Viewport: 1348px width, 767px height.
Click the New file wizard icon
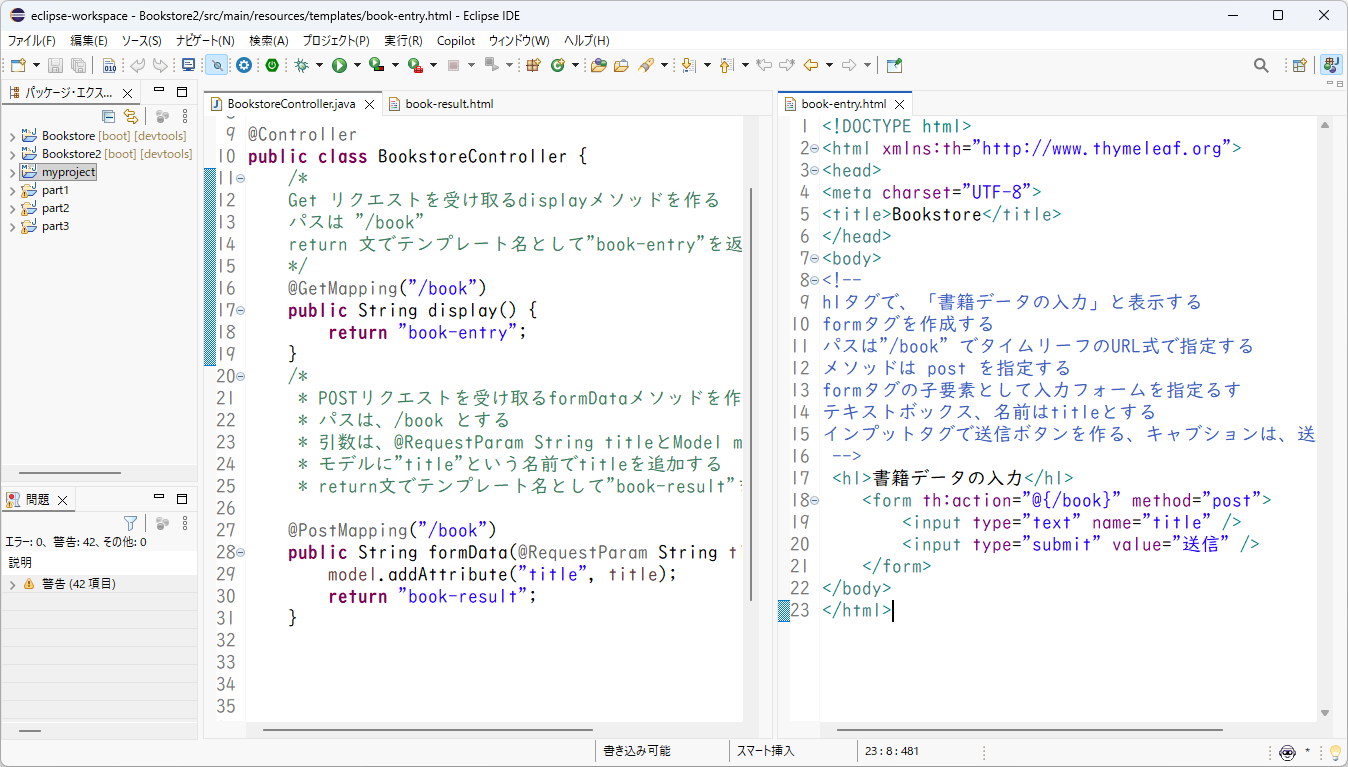pyautogui.click(x=17, y=65)
